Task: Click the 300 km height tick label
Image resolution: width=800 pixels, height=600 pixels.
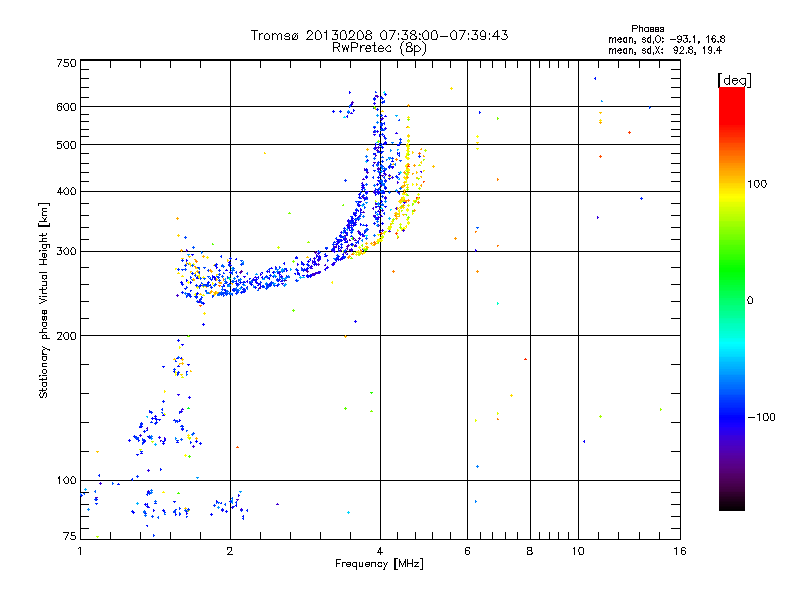Action: [67, 251]
